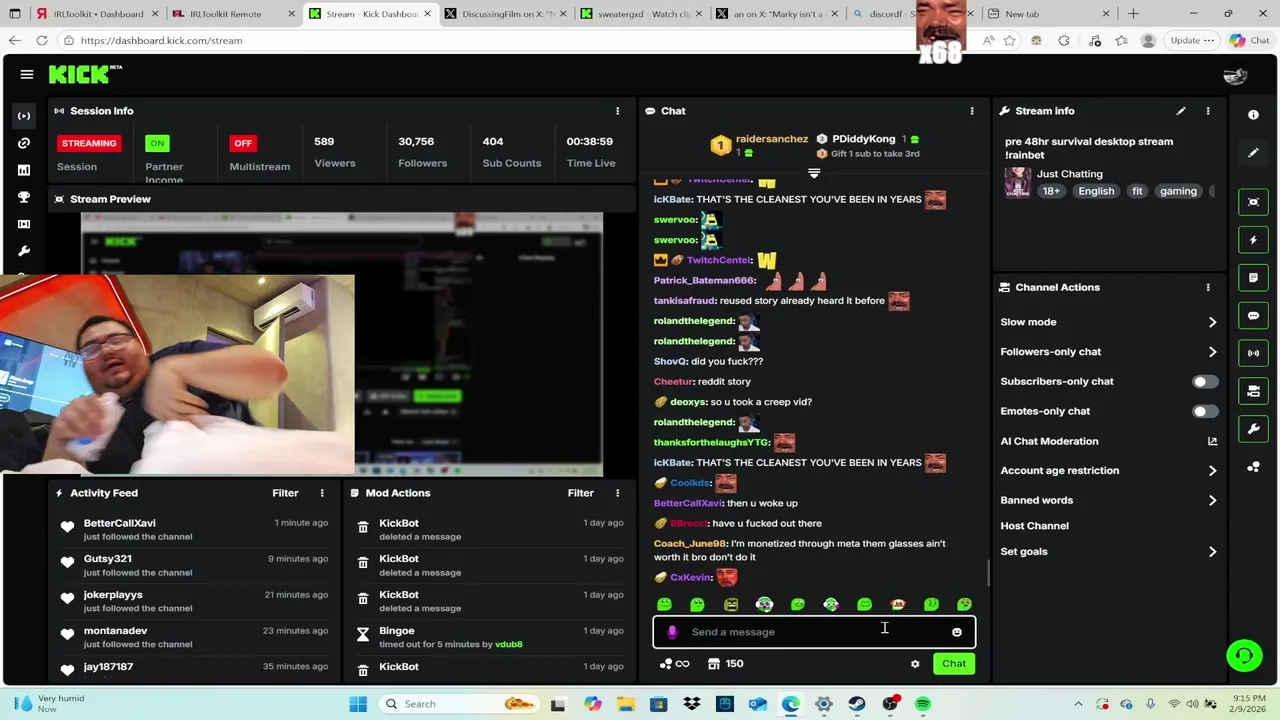Expand Set goals option
1280x720 pixels.
coord(1108,552)
